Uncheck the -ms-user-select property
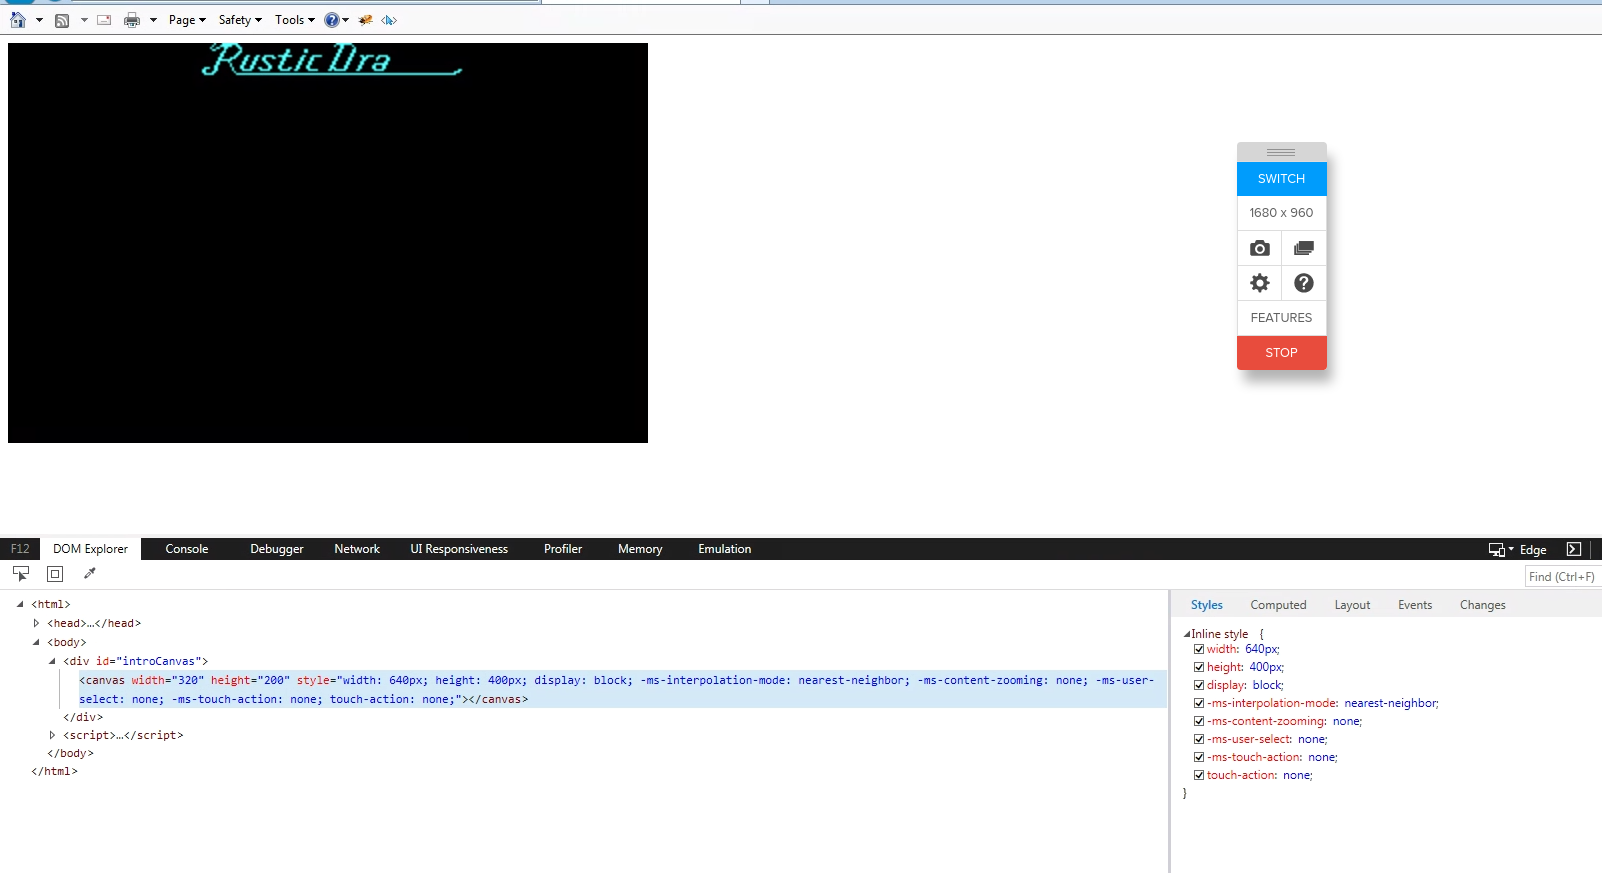The height and width of the screenshot is (873, 1602). click(x=1199, y=739)
